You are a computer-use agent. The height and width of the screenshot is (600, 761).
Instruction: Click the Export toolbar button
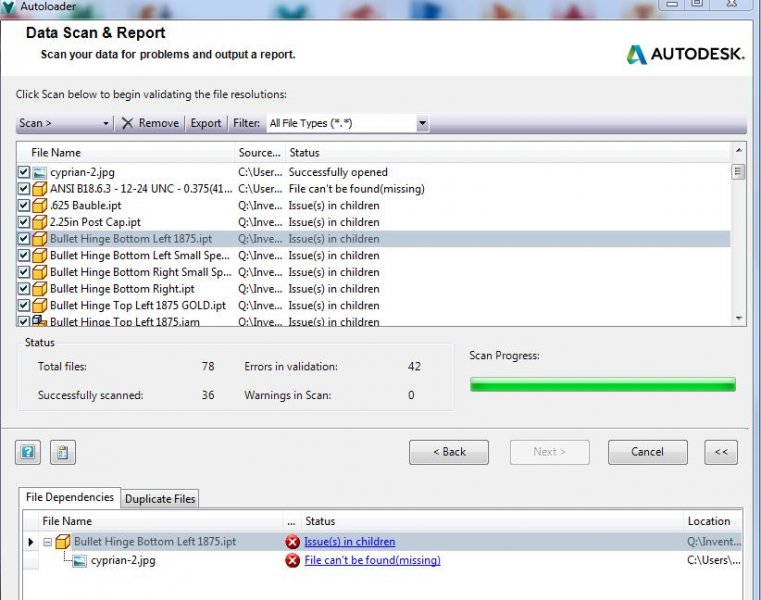point(206,123)
